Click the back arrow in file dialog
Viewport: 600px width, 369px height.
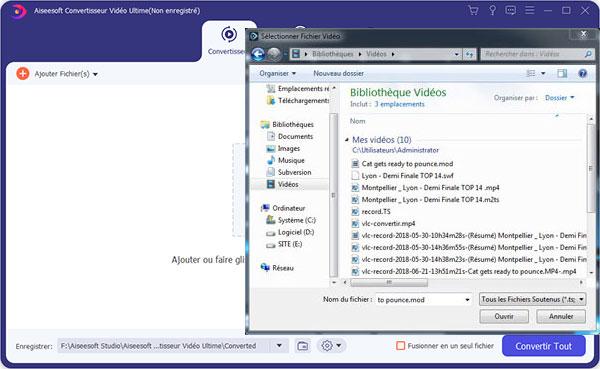pos(258,54)
